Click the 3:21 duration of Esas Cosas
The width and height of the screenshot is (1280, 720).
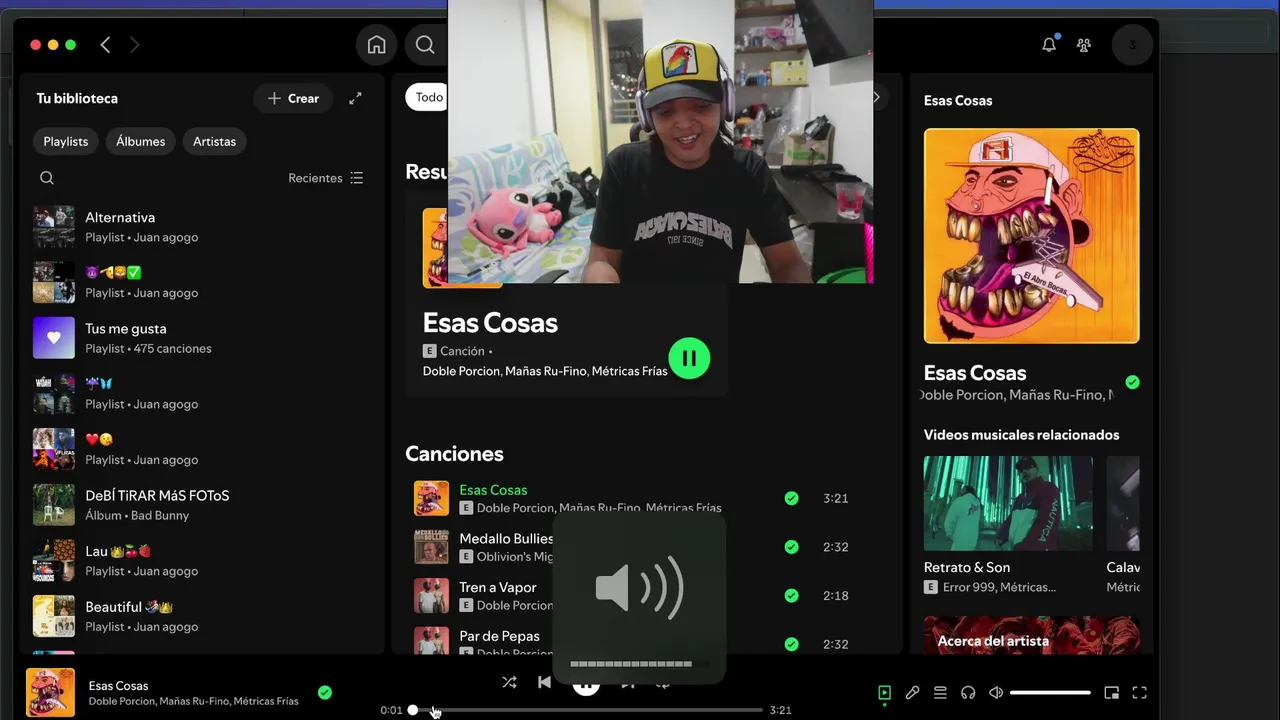[x=835, y=498]
